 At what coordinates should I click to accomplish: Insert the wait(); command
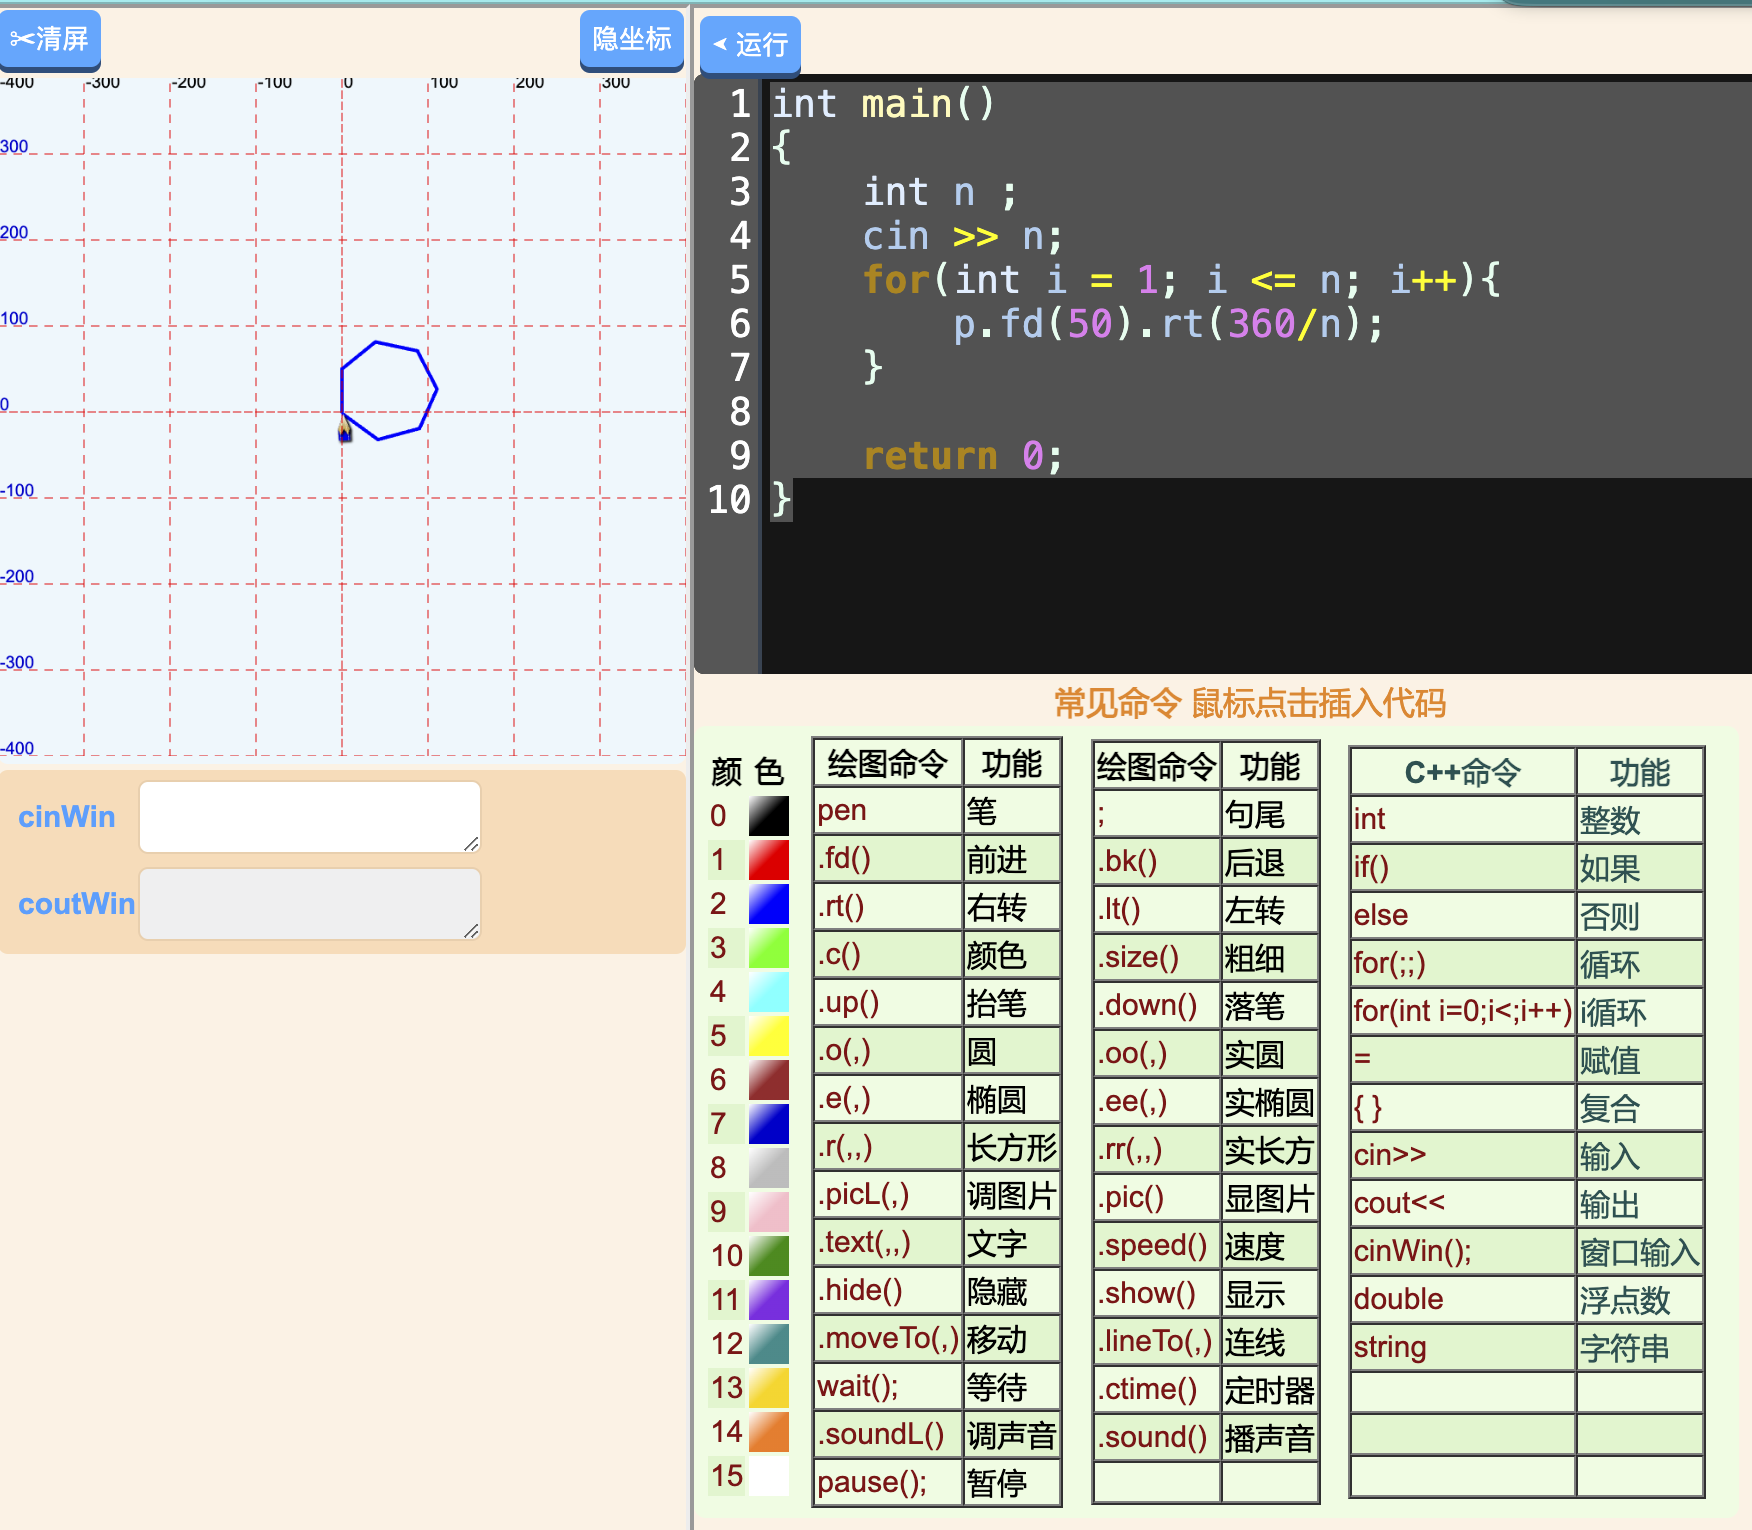[x=888, y=1387]
